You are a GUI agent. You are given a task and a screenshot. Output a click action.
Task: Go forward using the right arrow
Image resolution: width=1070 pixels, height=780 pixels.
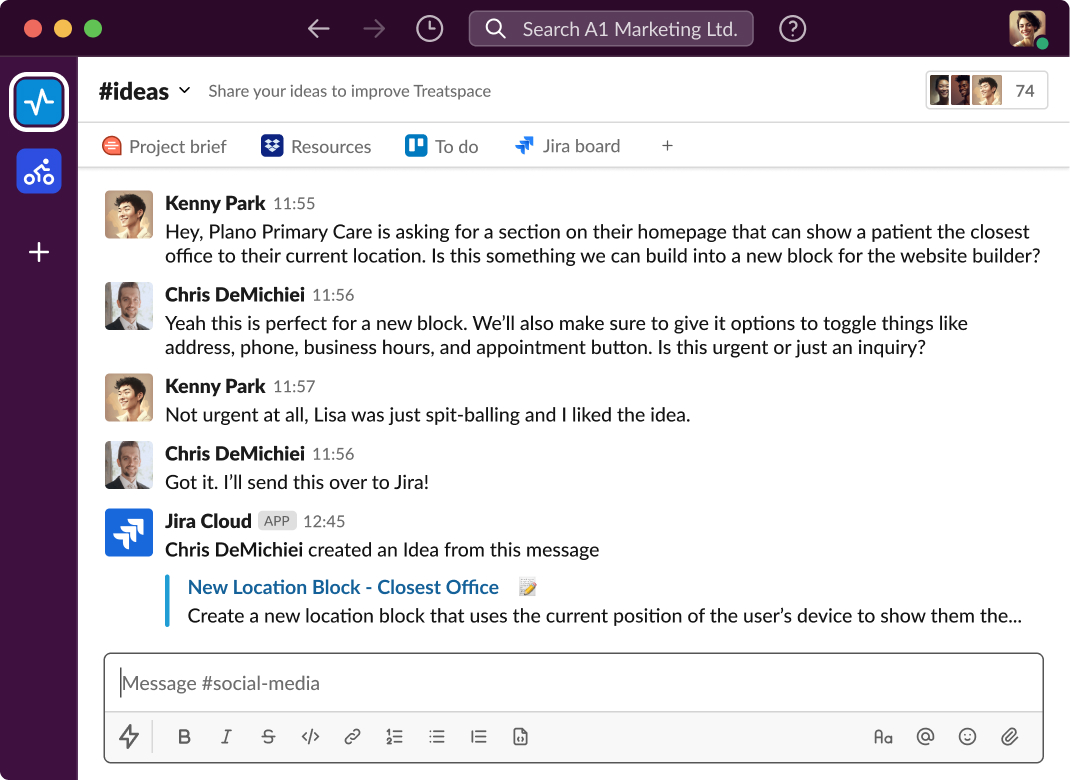[x=374, y=29]
